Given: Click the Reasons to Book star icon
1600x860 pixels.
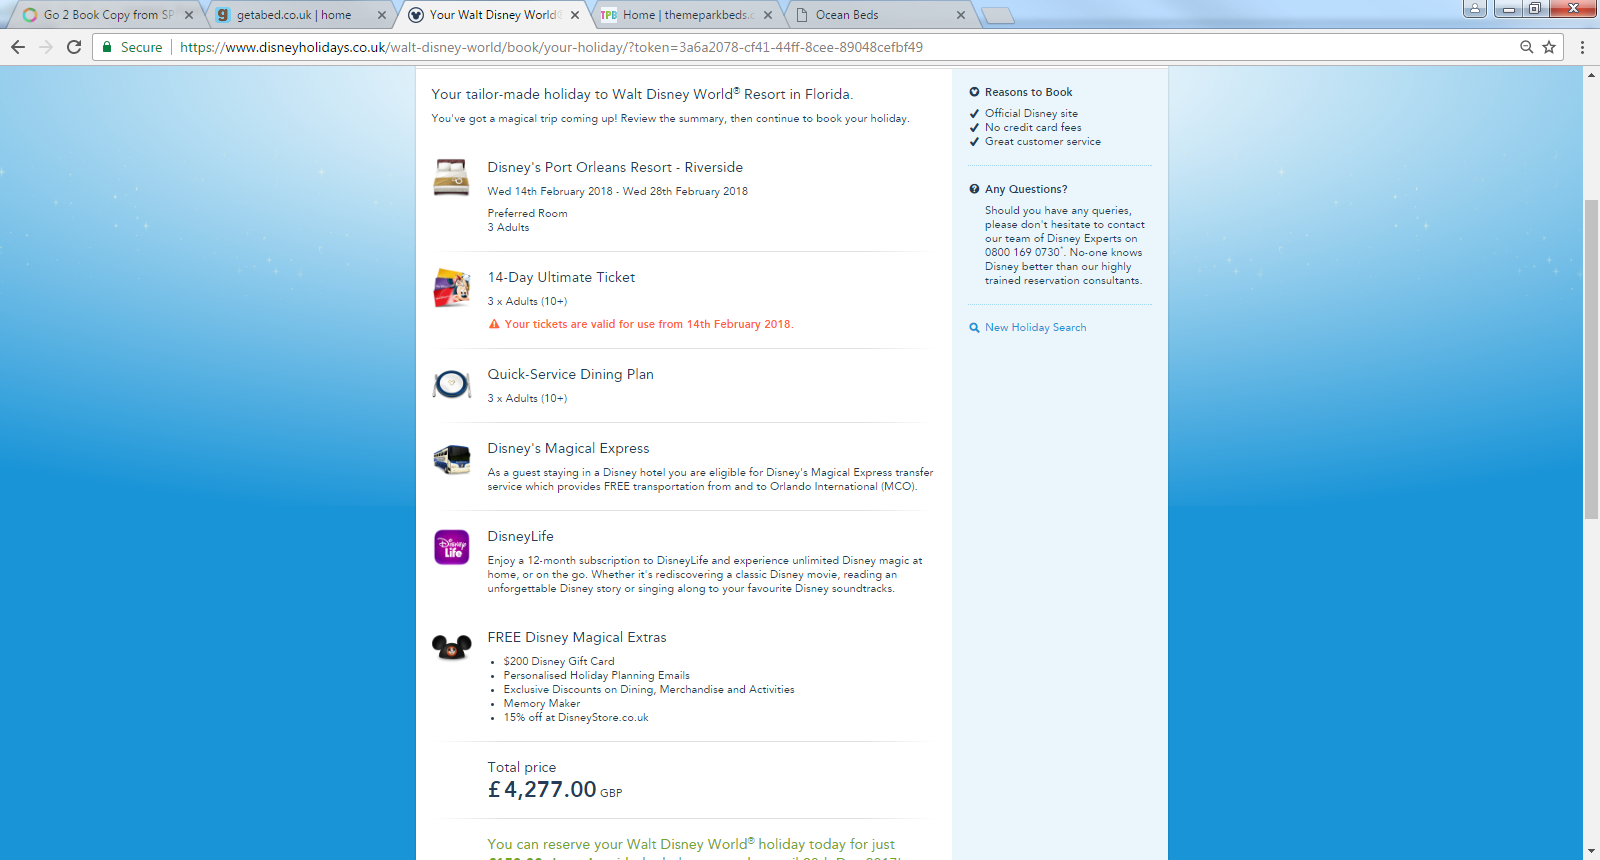Looking at the screenshot, I should [974, 92].
